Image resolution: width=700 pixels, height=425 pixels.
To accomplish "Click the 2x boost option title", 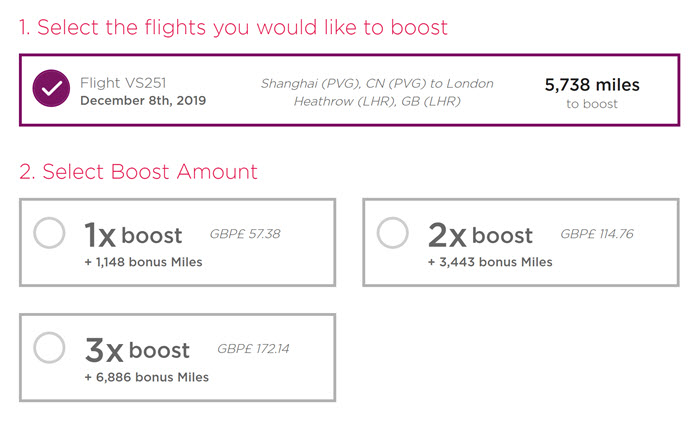I will (x=480, y=235).
